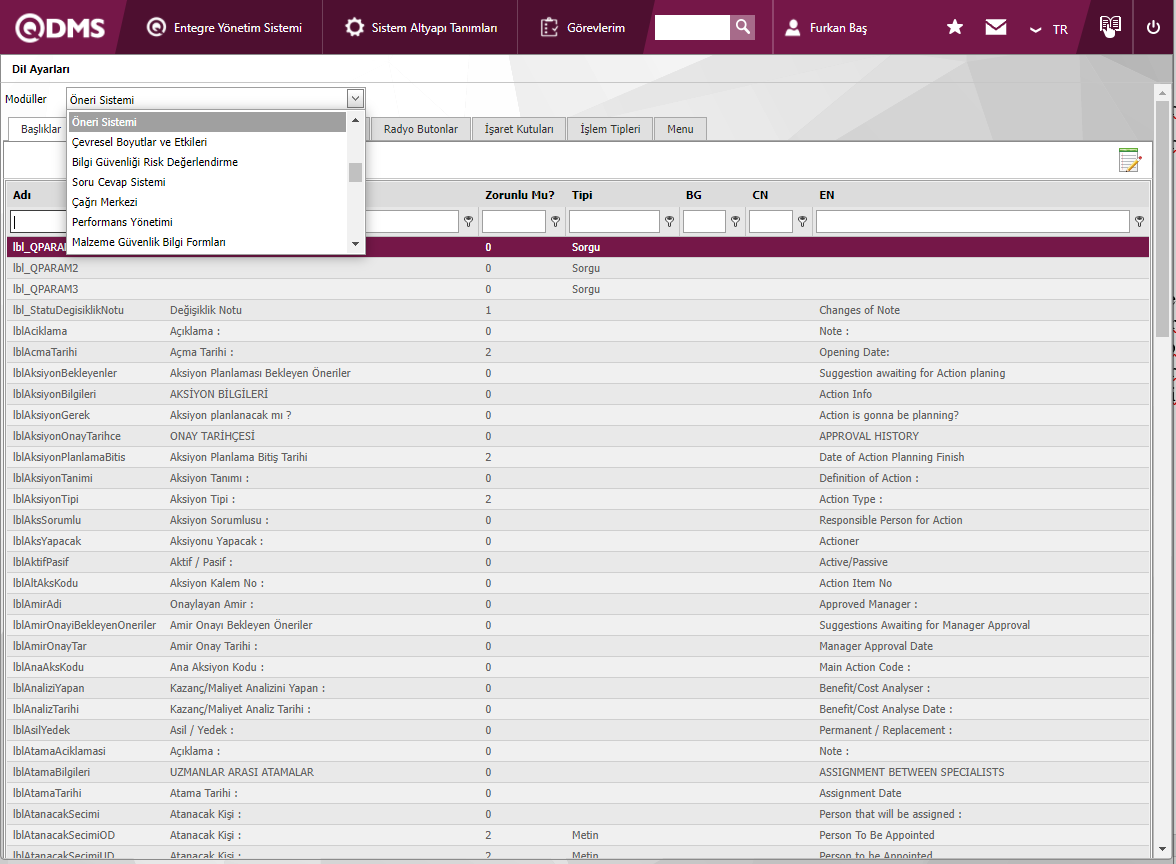Expand the TR language selector

pyautogui.click(x=1050, y=29)
